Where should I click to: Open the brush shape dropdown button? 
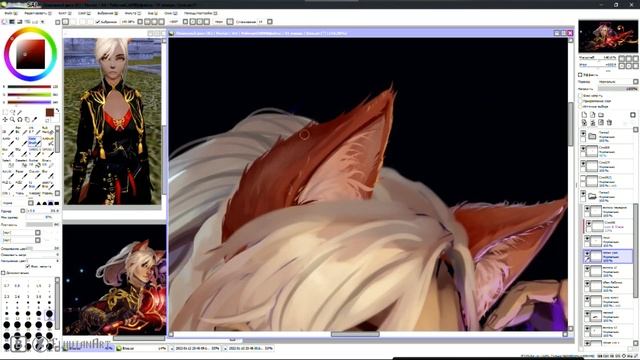click(38, 233)
